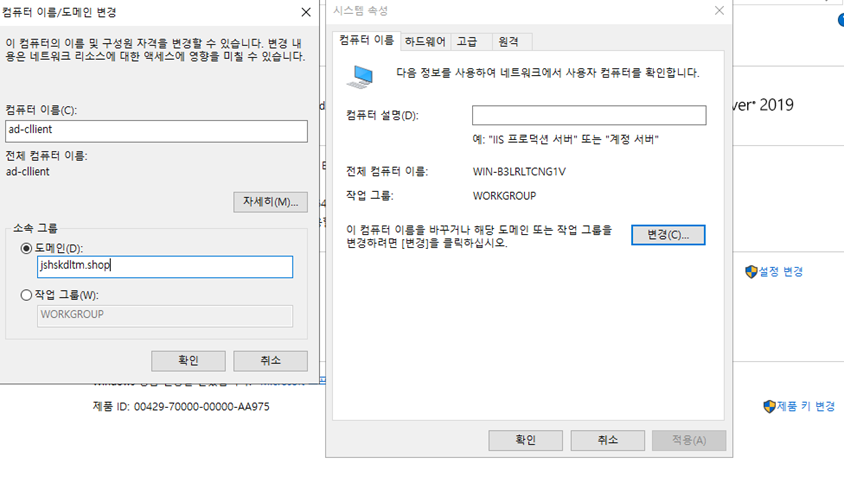The height and width of the screenshot is (489, 844).
Task: Select the 작업 그룹(W) radio button
Action: coord(27,295)
